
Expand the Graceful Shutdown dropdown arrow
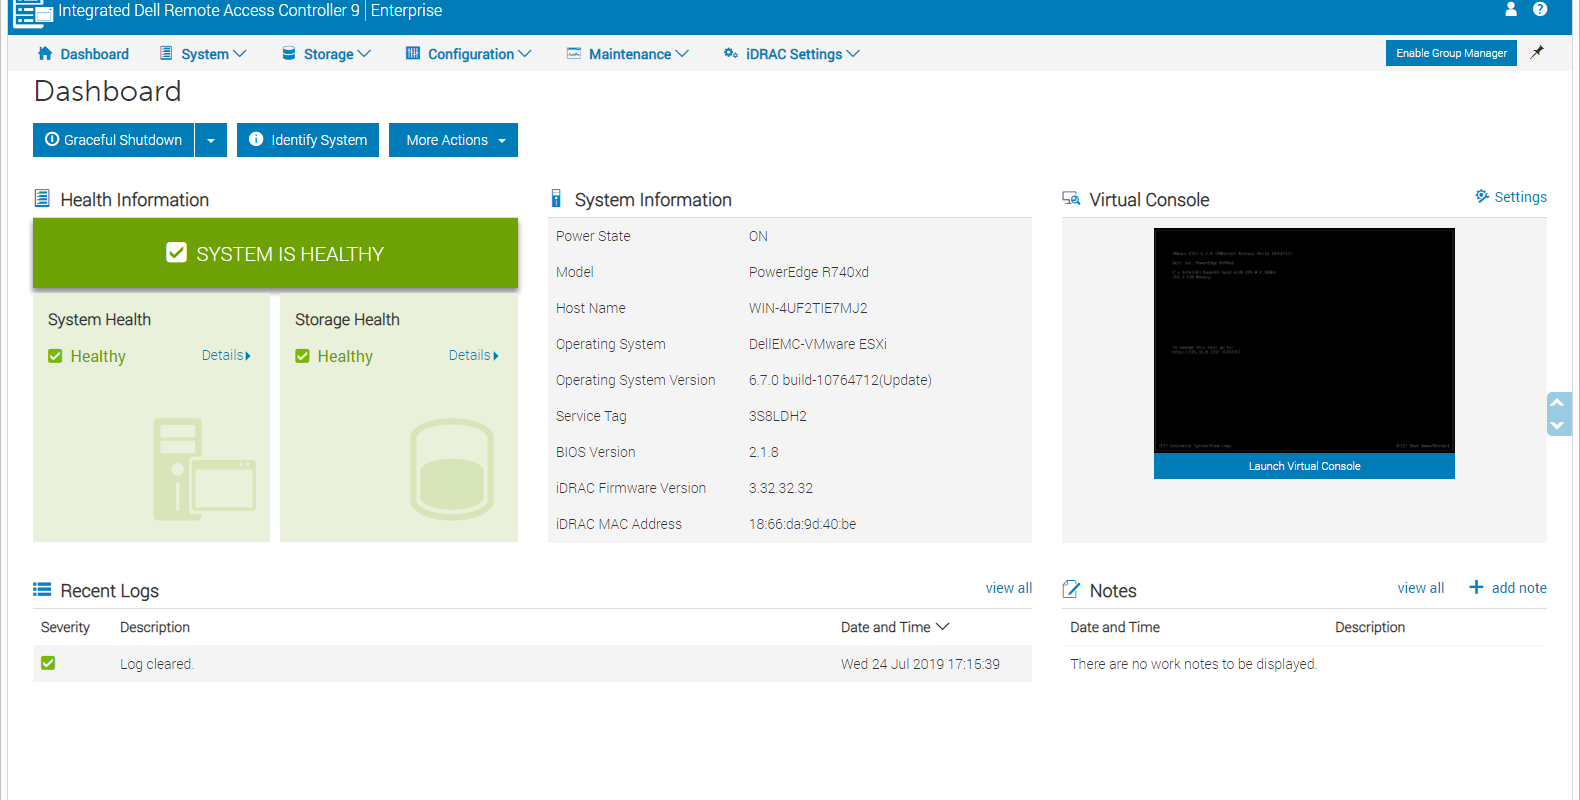click(x=211, y=140)
